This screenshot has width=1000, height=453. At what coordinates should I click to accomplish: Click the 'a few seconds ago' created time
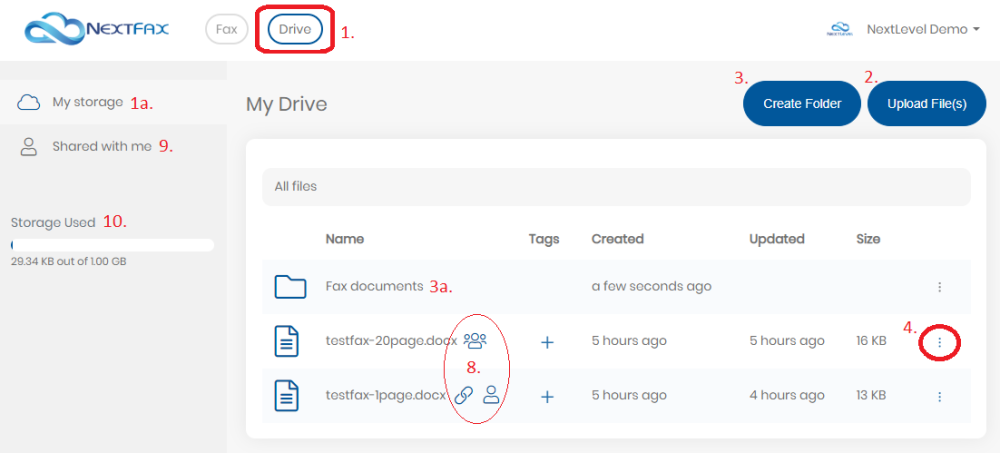tap(651, 286)
